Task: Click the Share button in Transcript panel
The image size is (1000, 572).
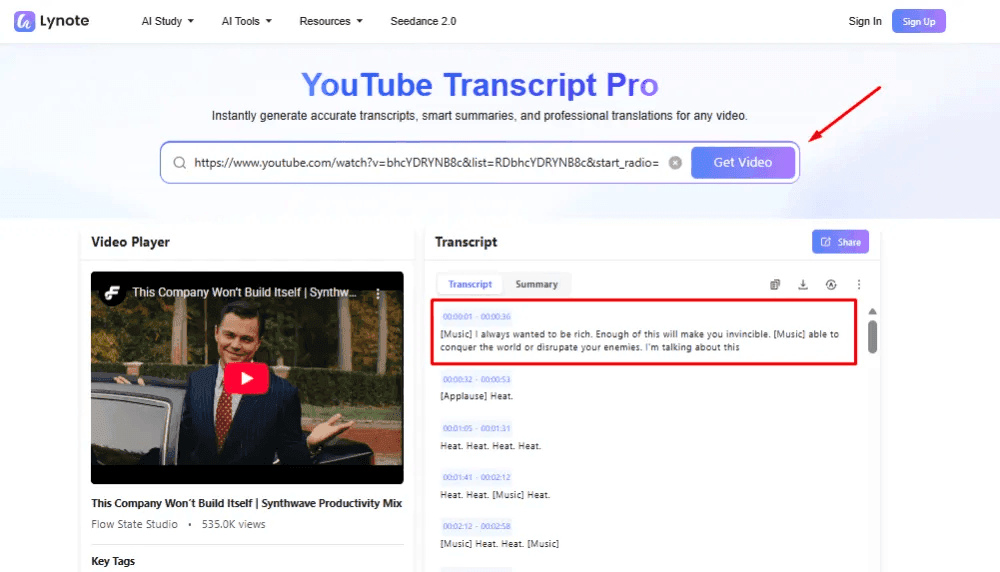Action: click(840, 242)
